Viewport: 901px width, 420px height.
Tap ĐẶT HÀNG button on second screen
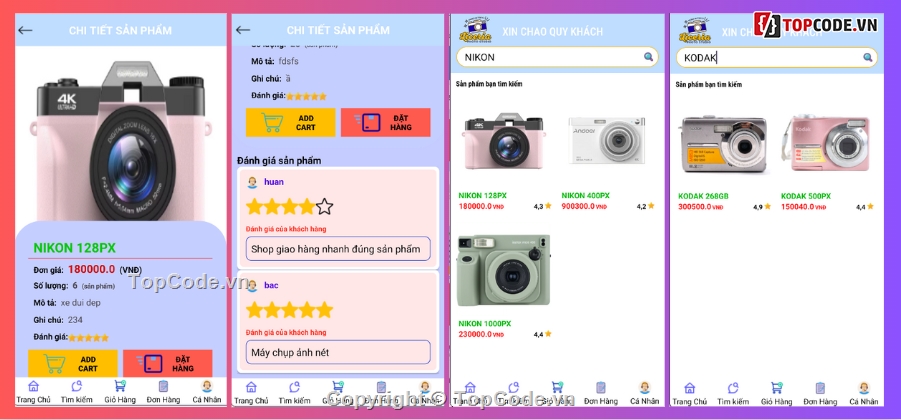click(386, 122)
